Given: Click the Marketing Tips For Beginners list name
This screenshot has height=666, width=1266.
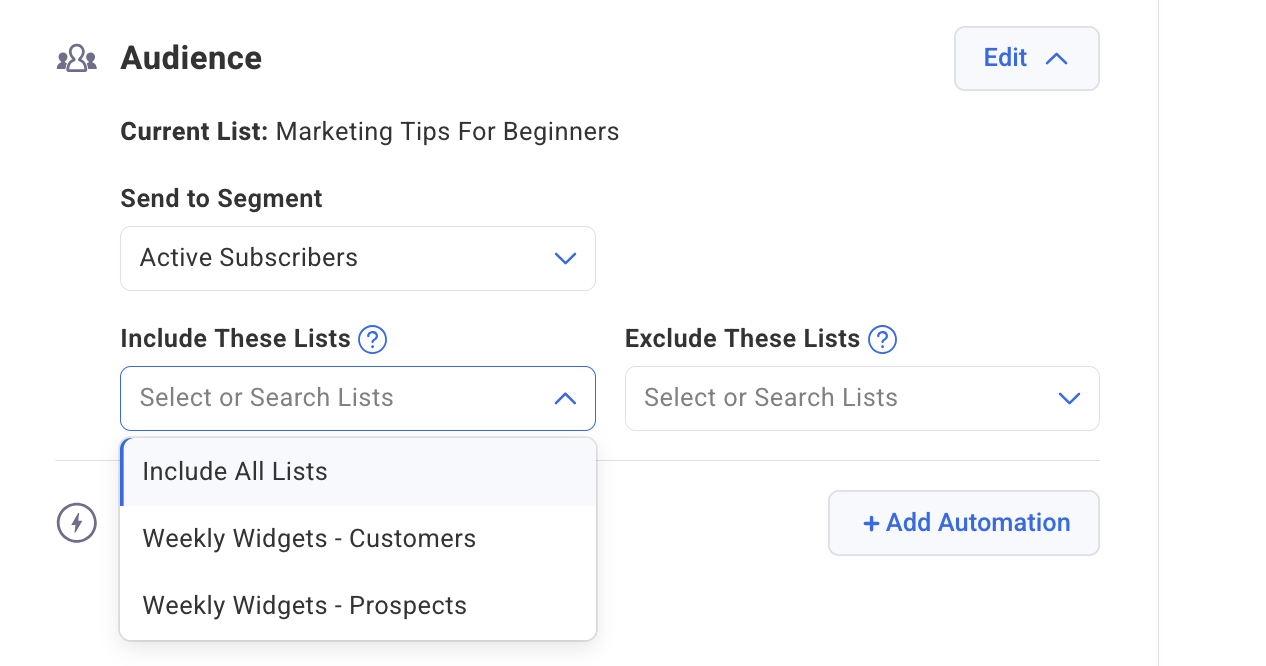Looking at the screenshot, I should (x=447, y=131).
